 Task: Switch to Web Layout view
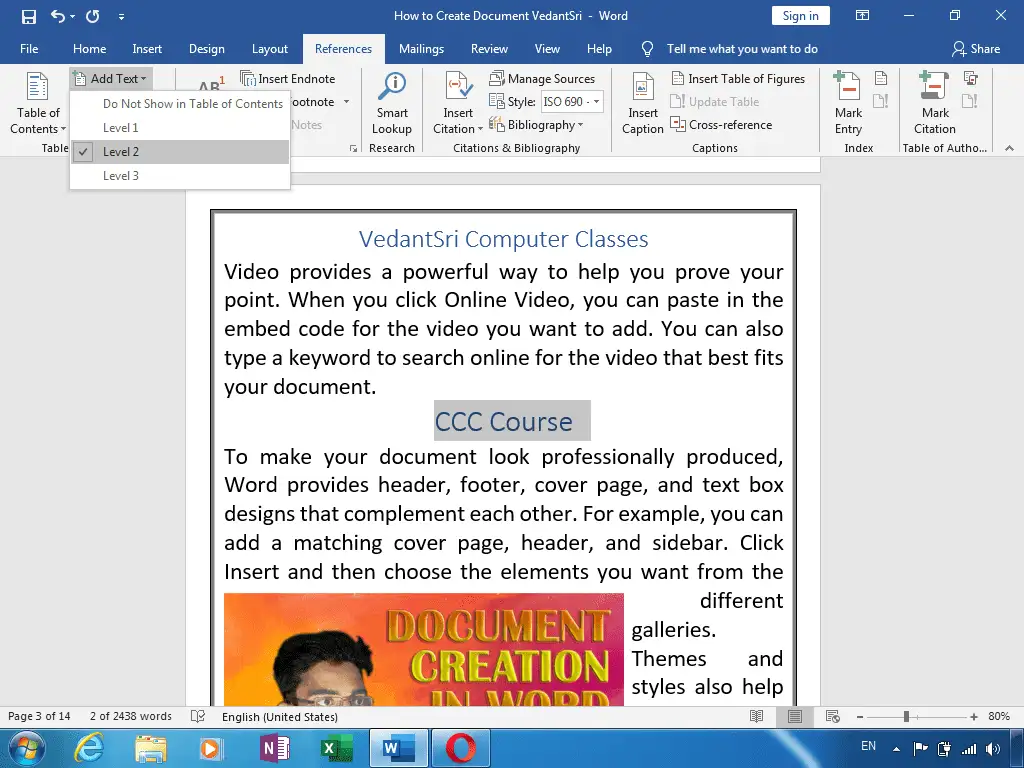[833, 716]
